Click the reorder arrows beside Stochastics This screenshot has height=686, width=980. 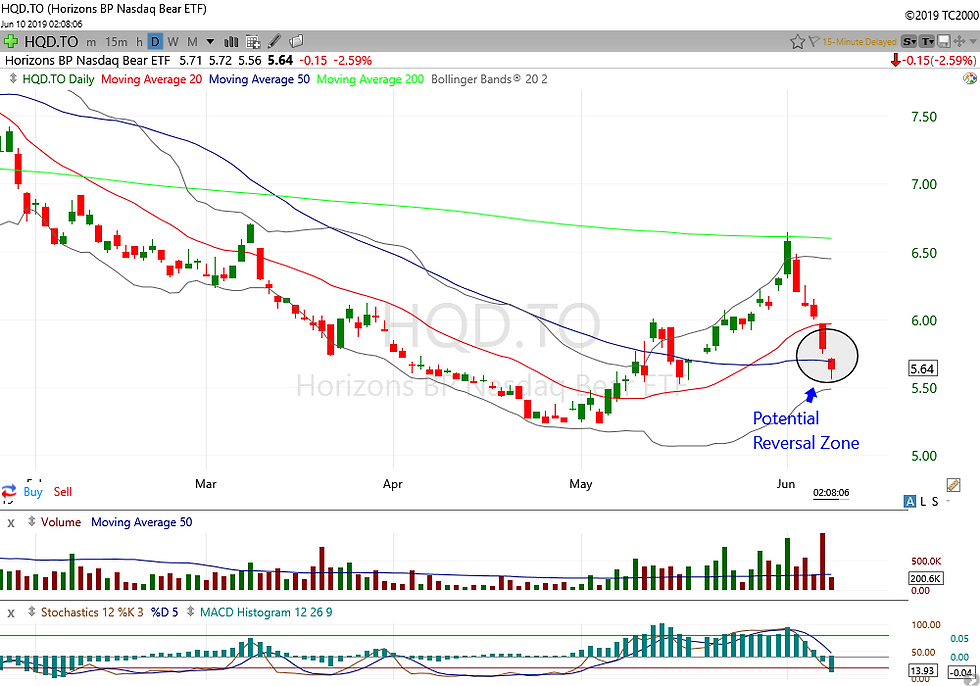pos(32,612)
